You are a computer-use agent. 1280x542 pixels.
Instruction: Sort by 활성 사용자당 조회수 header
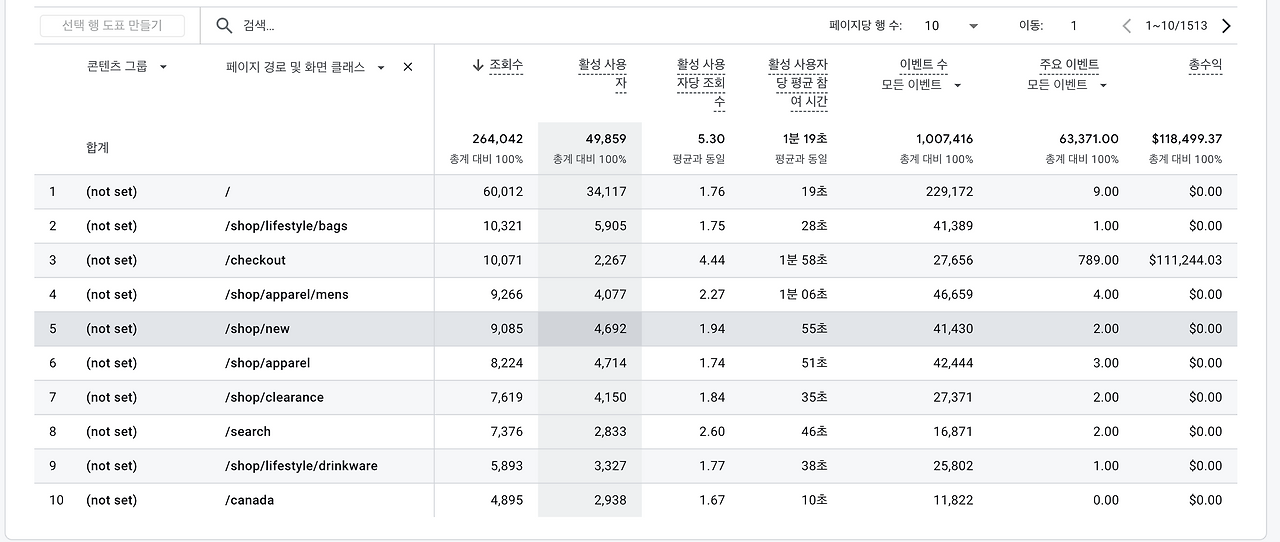[x=701, y=83]
